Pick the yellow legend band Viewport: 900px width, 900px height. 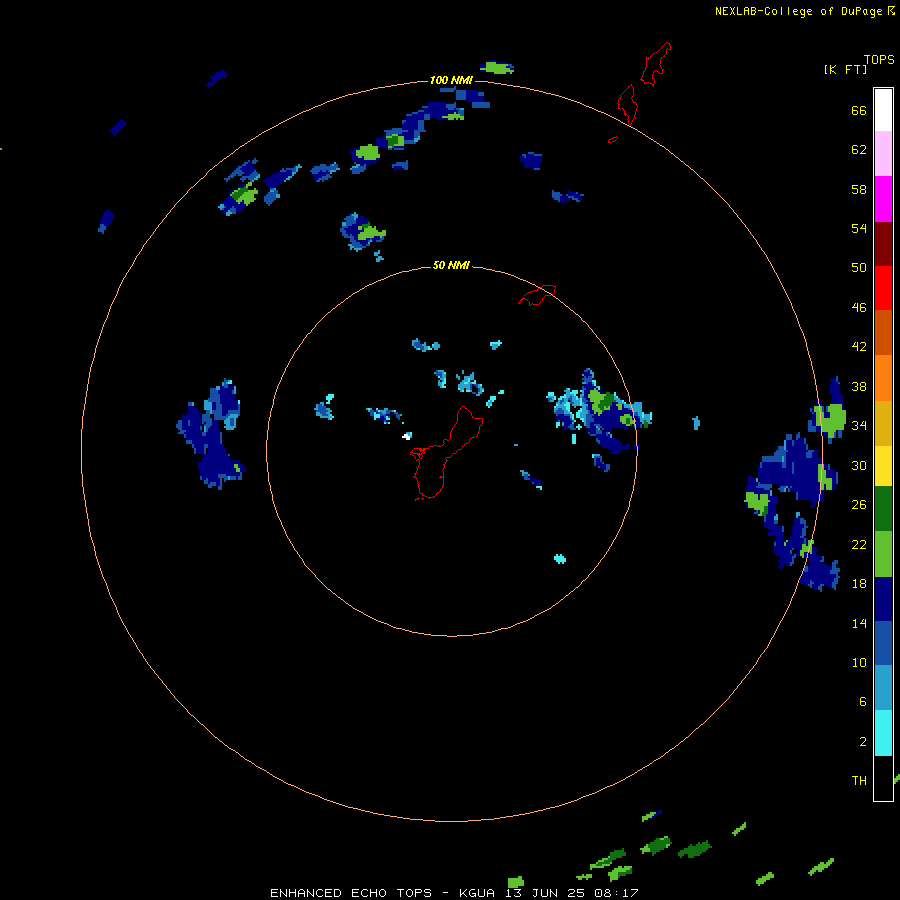click(x=883, y=465)
